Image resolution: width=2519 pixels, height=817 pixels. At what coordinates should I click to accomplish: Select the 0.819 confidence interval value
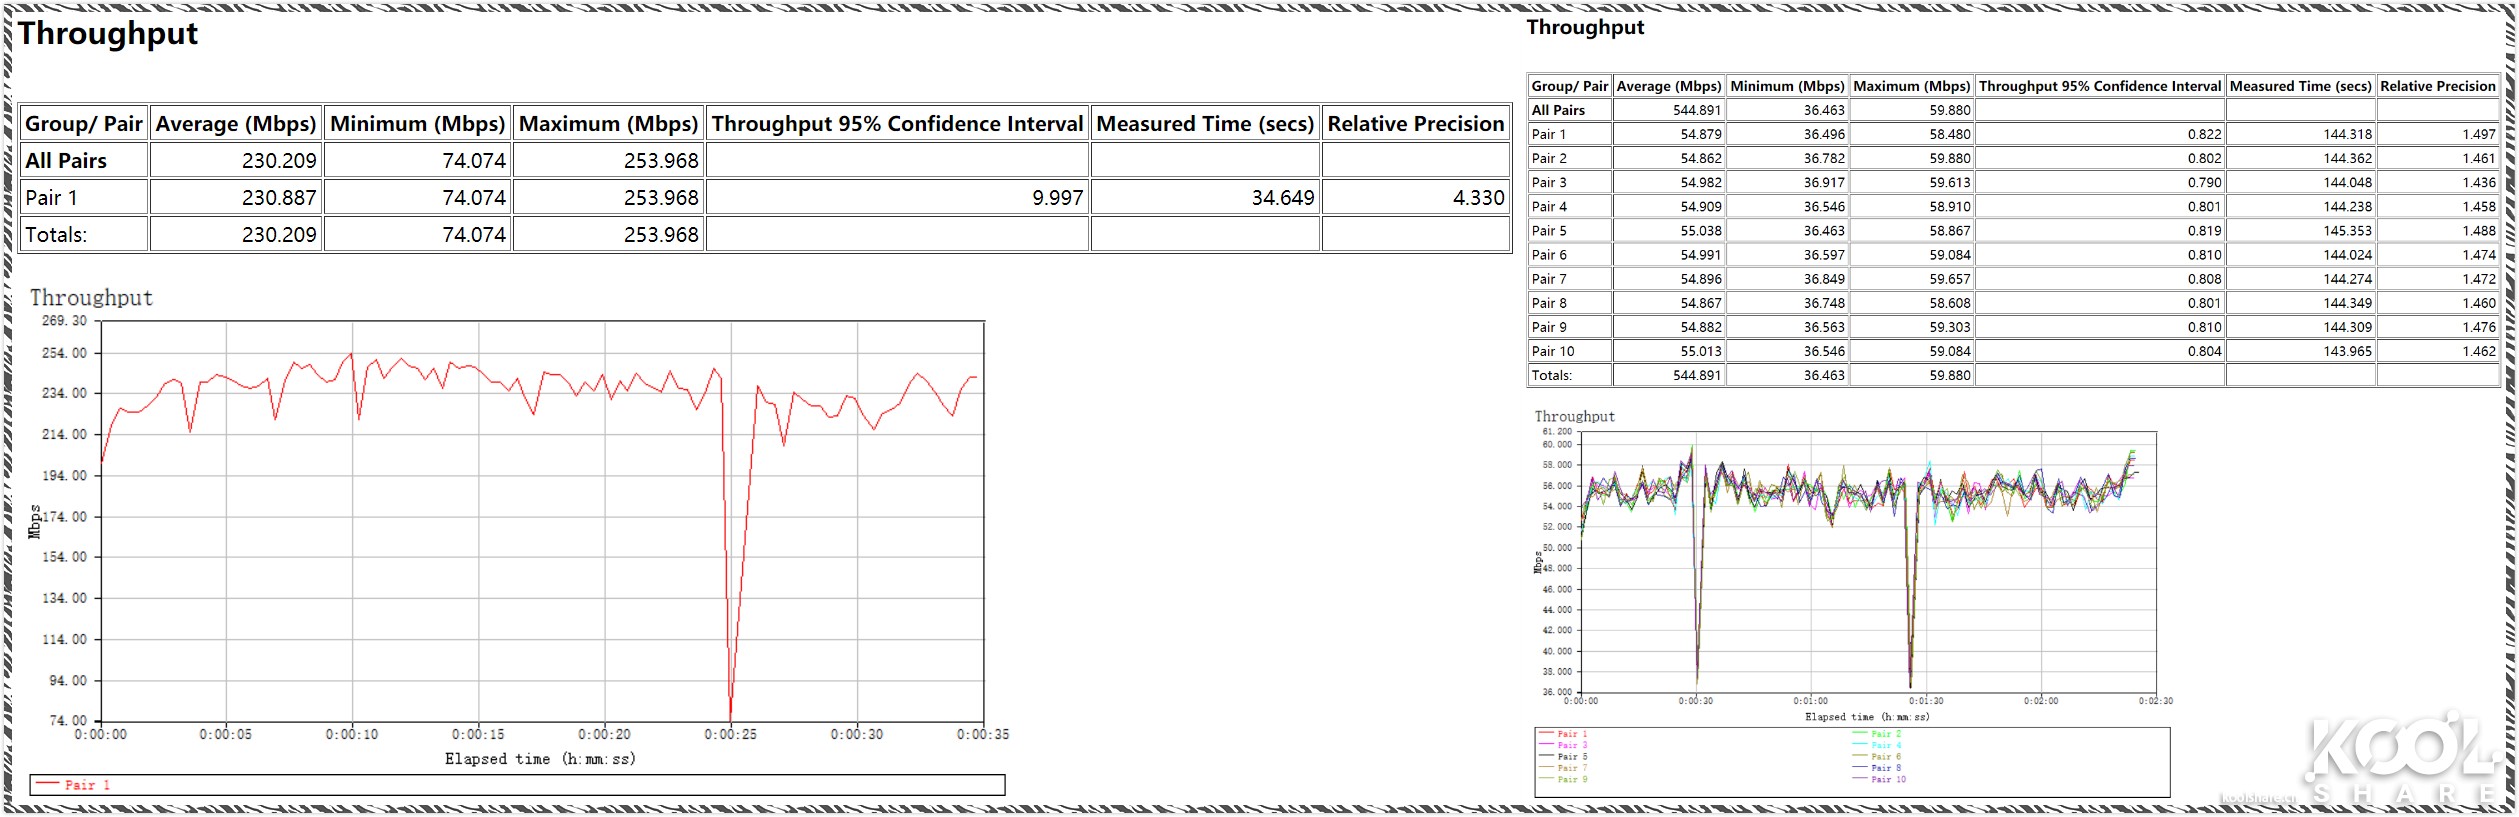(2204, 230)
